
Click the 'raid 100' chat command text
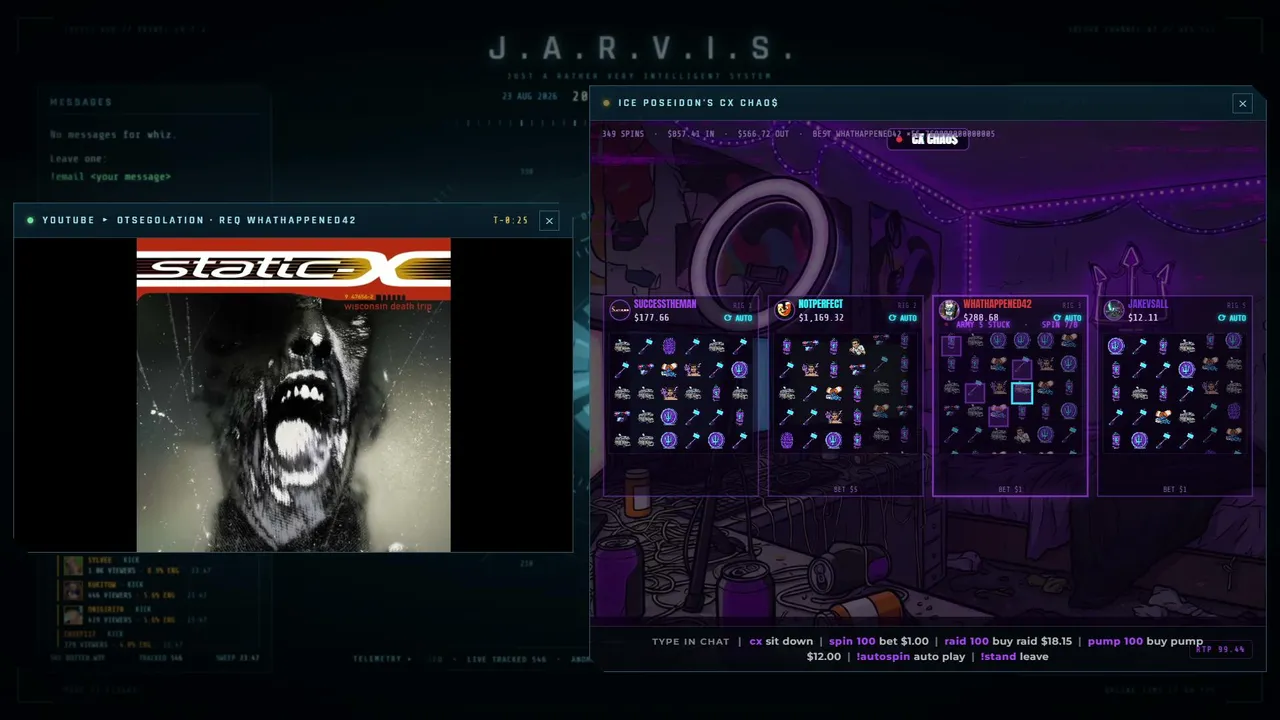tap(966, 641)
